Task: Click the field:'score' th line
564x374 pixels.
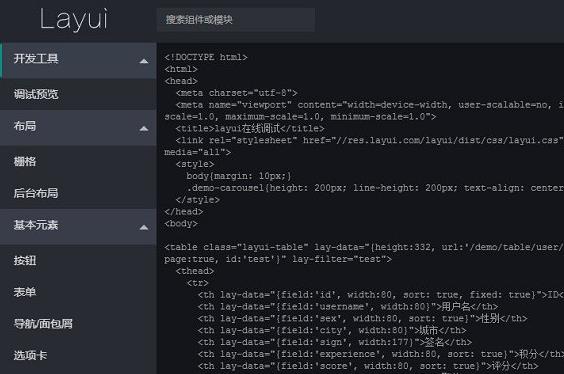Action: tap(368, 366)
